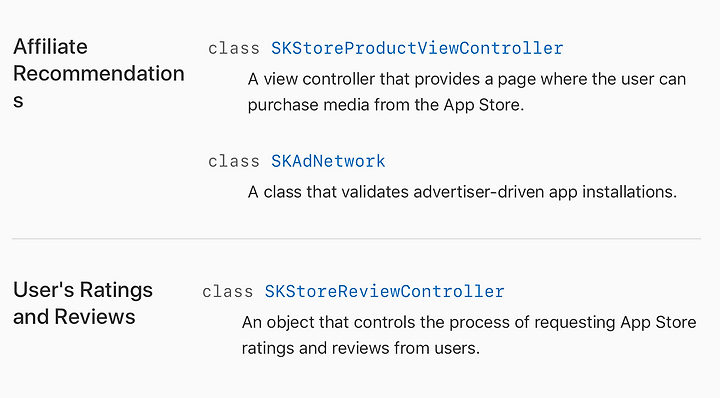Click the 'An object that controls the process' line
This screenshot has height=398, width=720.
click(x=469, y=322)
